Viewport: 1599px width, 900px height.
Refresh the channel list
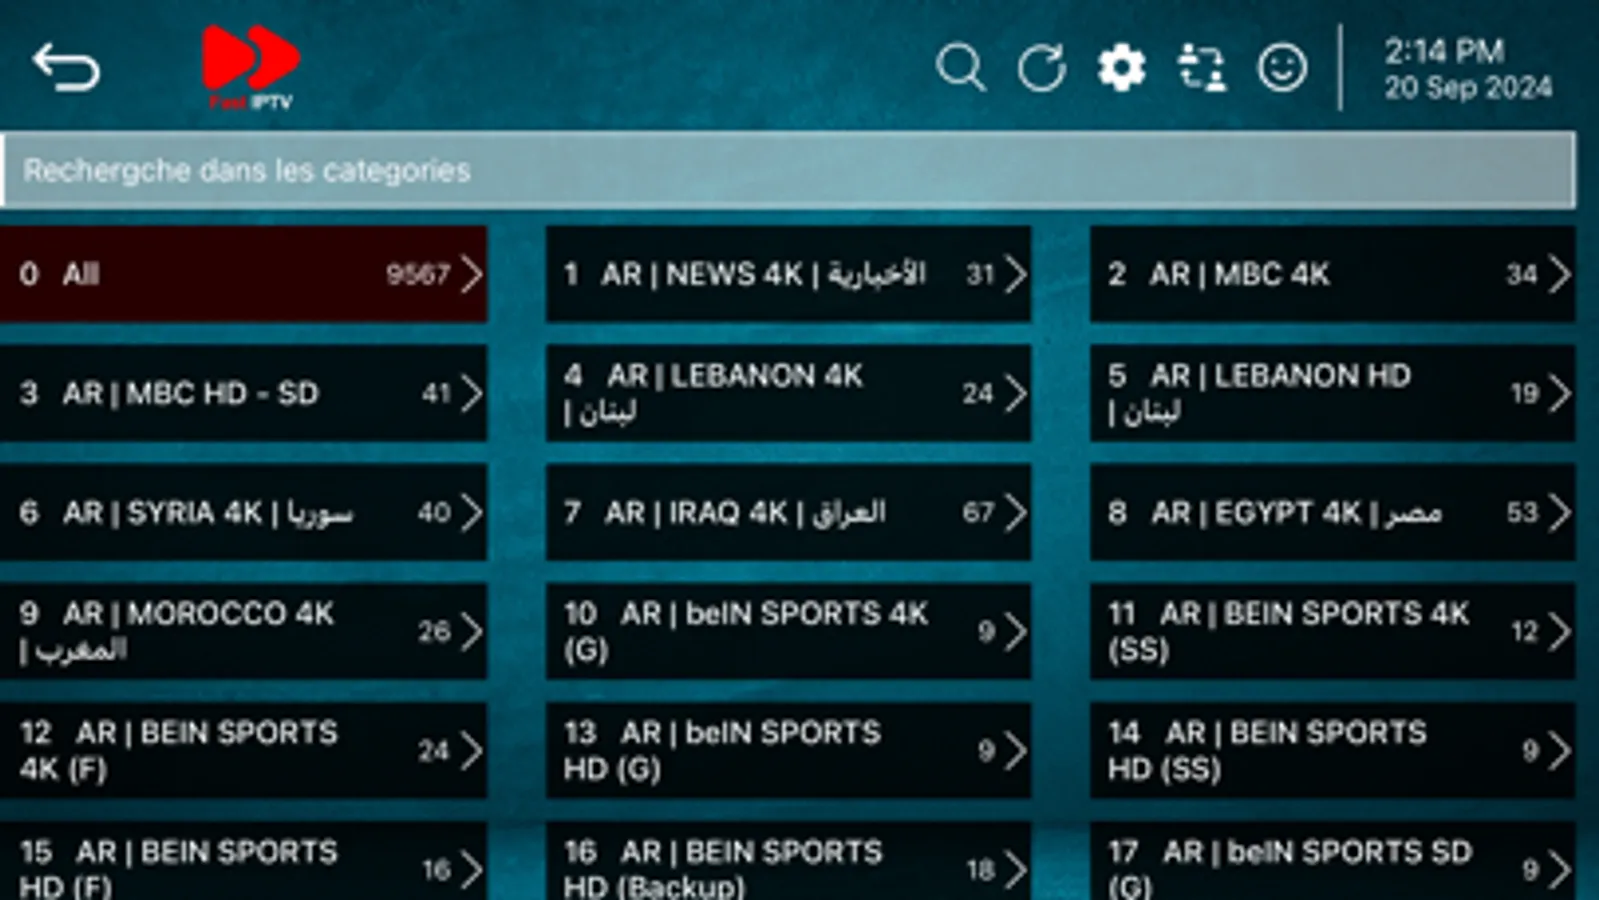tap(1041, 68)
